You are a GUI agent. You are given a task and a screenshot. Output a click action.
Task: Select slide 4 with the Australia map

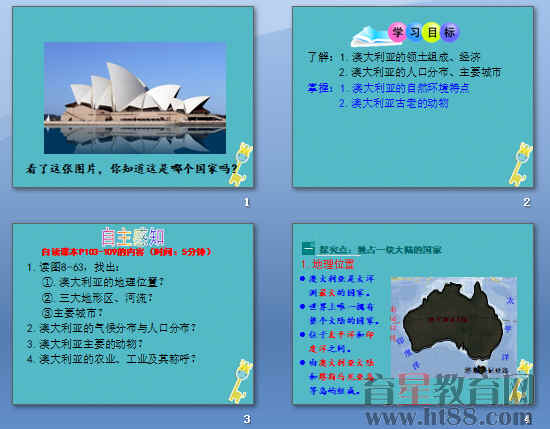413,314
